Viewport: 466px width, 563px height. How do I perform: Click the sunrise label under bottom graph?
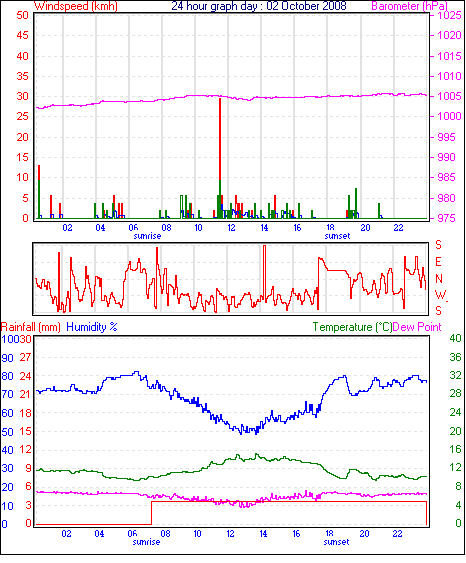coord(146,542)
